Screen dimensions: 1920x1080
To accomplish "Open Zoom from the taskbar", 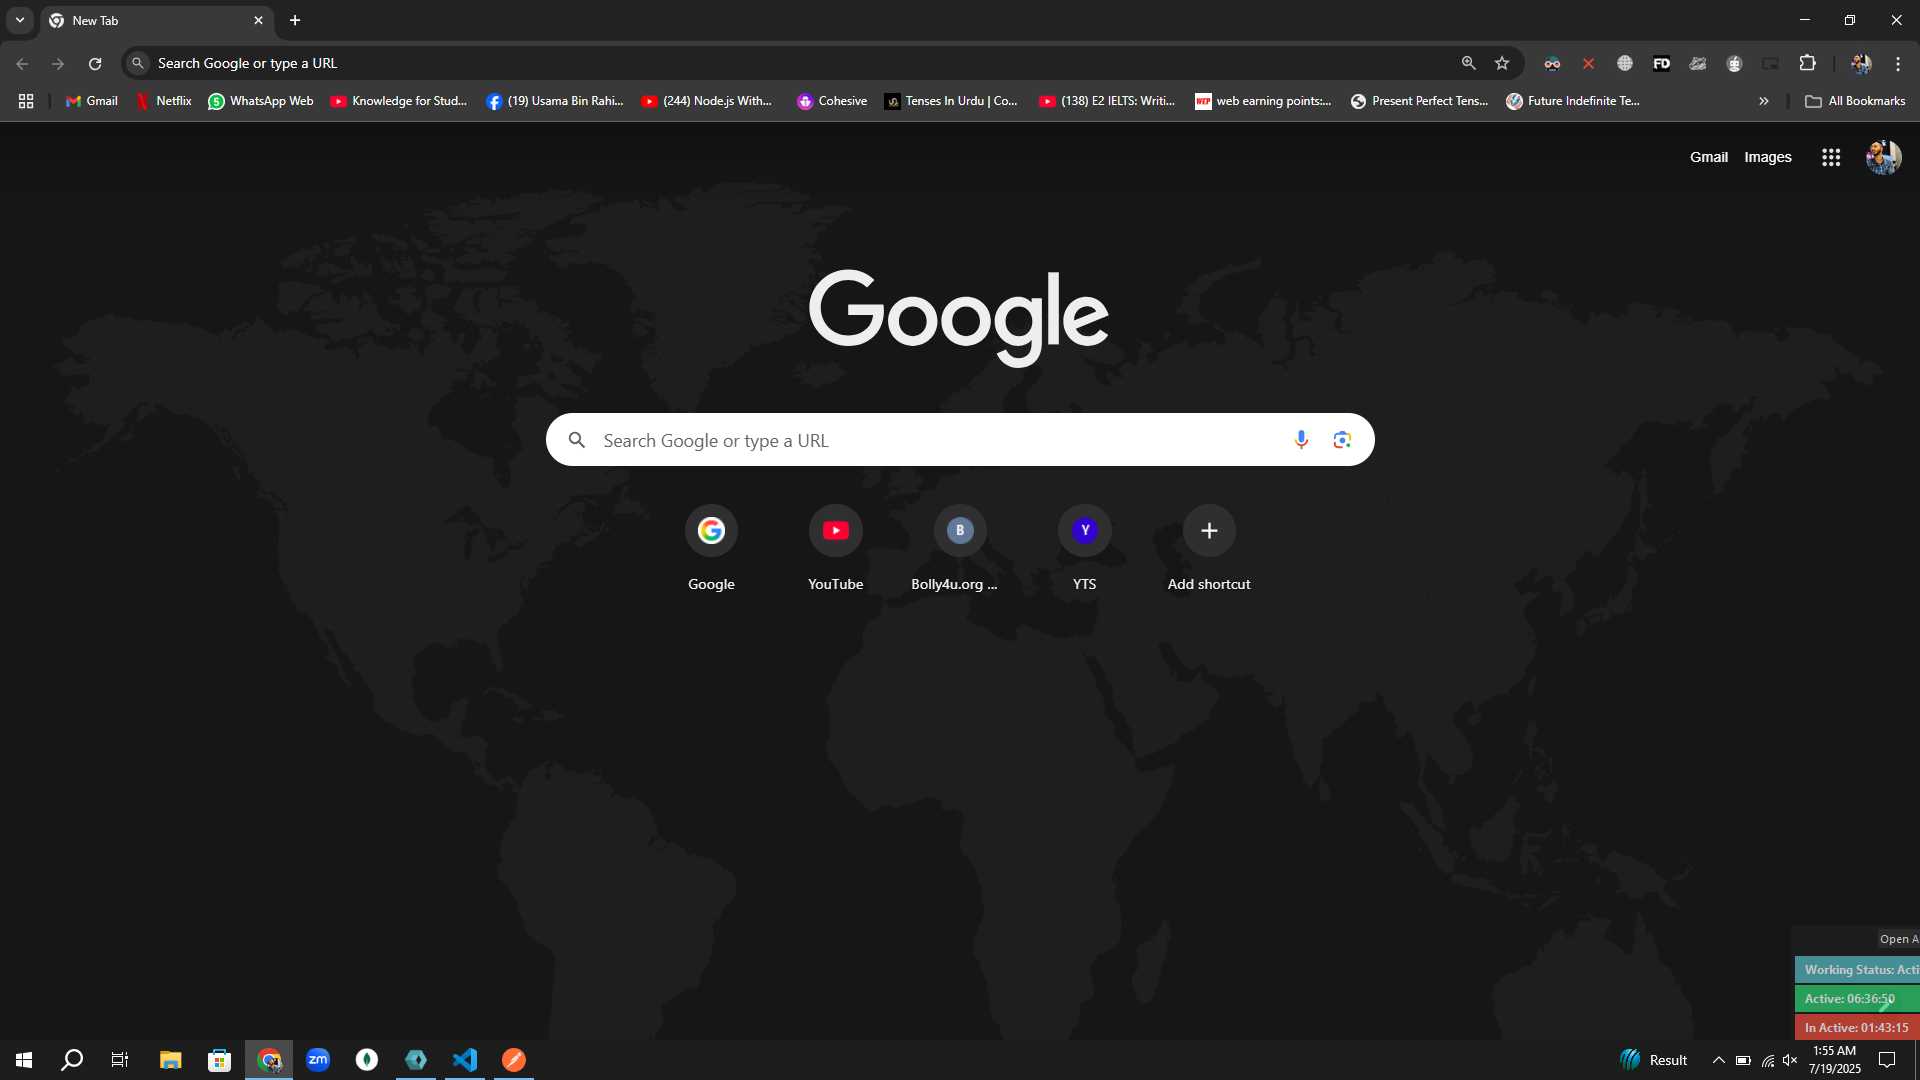I will [318, 1059].
